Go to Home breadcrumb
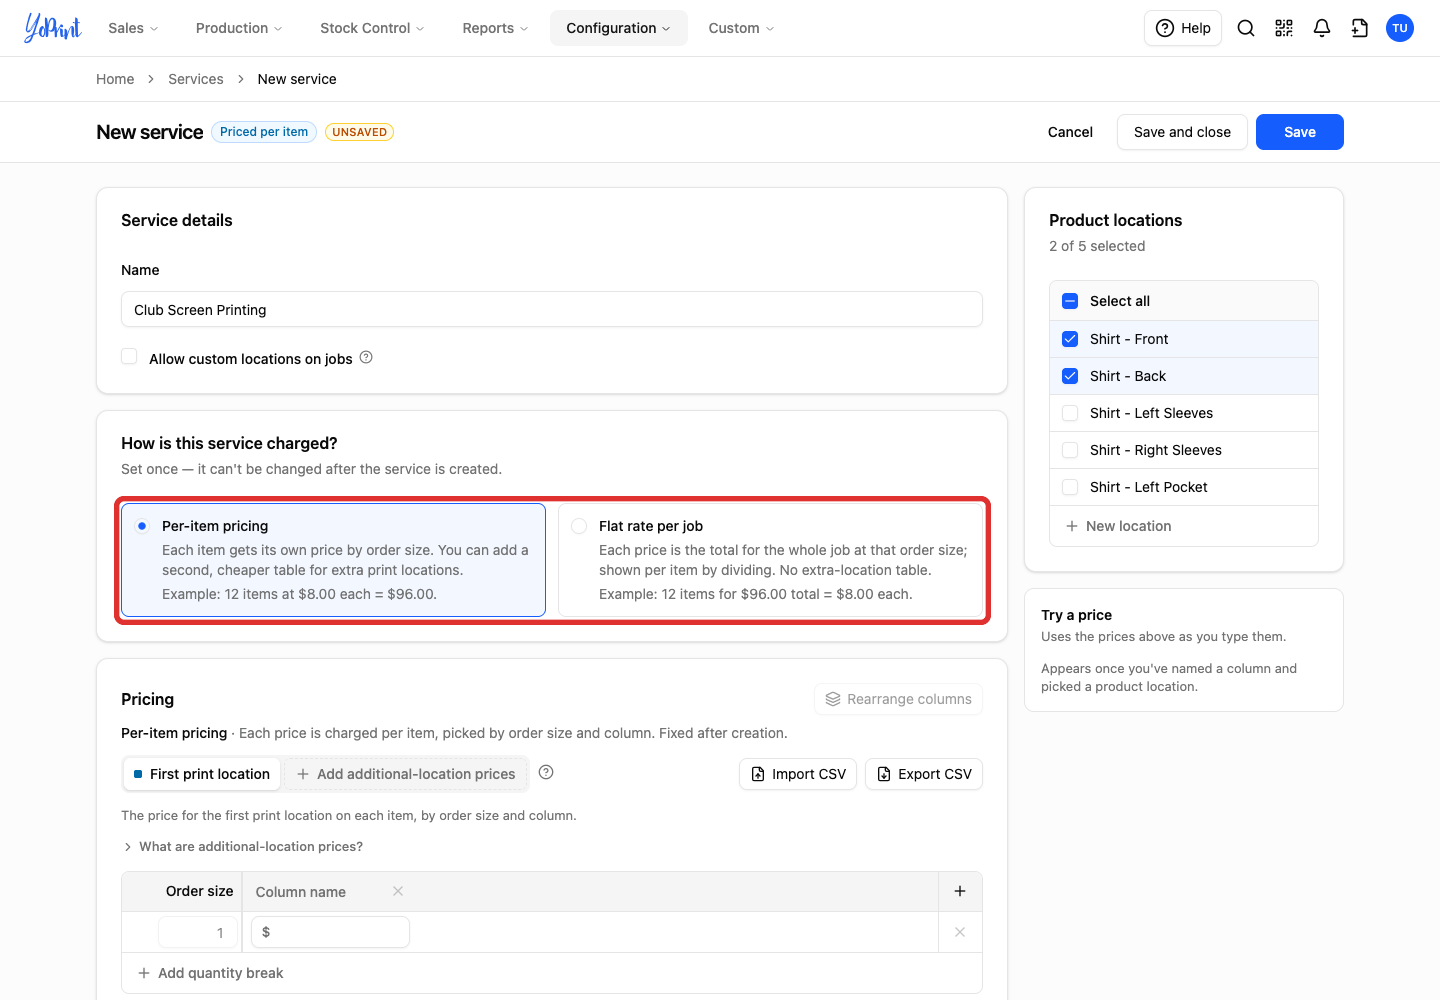Image resolution: width=1440 pixels, height=1000 pixels. (115, 79)
